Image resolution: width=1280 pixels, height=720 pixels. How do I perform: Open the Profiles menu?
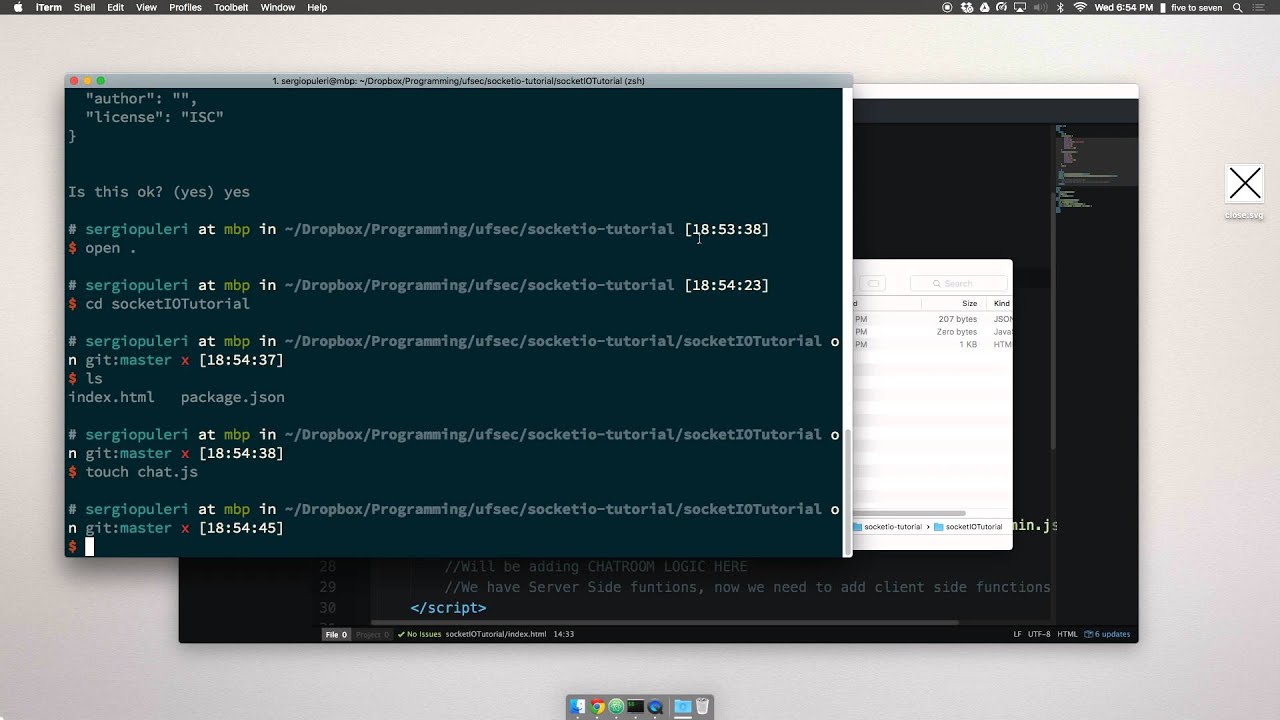[x=185, y=7]
